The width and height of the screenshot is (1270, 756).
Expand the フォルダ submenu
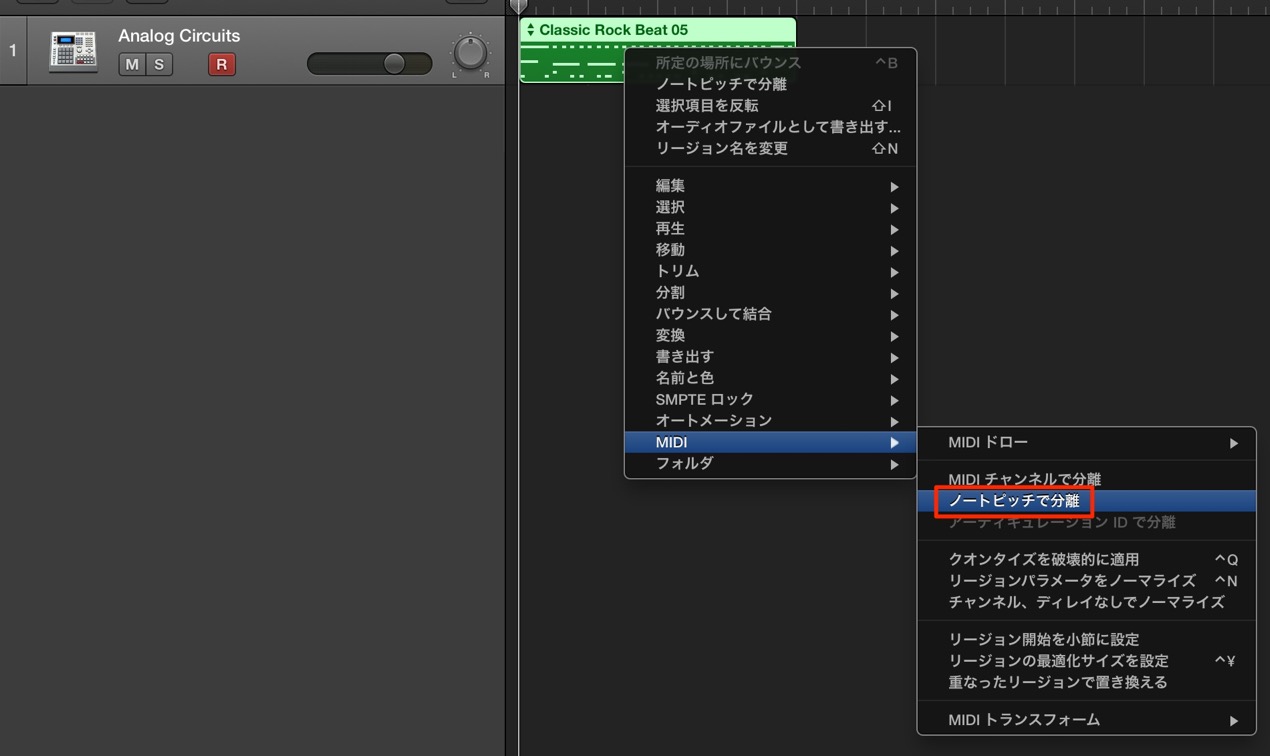770,464
